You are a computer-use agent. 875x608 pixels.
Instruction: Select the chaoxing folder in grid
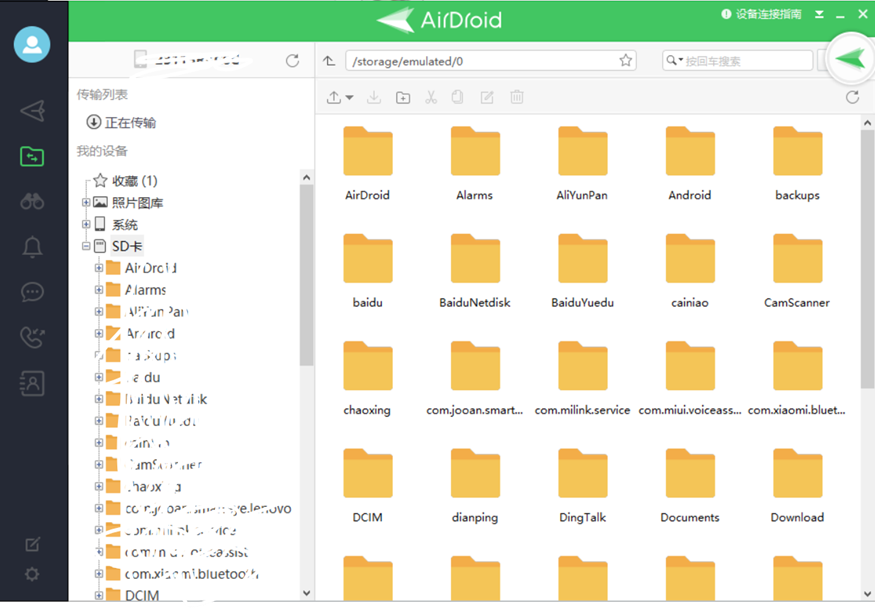pyautogui.click(x=367, y=378)
